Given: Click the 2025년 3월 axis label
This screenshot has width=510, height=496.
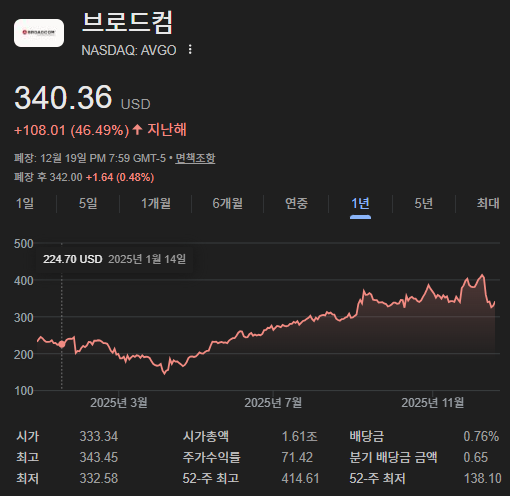Looking at the screenshot, I should click(119, 403).
